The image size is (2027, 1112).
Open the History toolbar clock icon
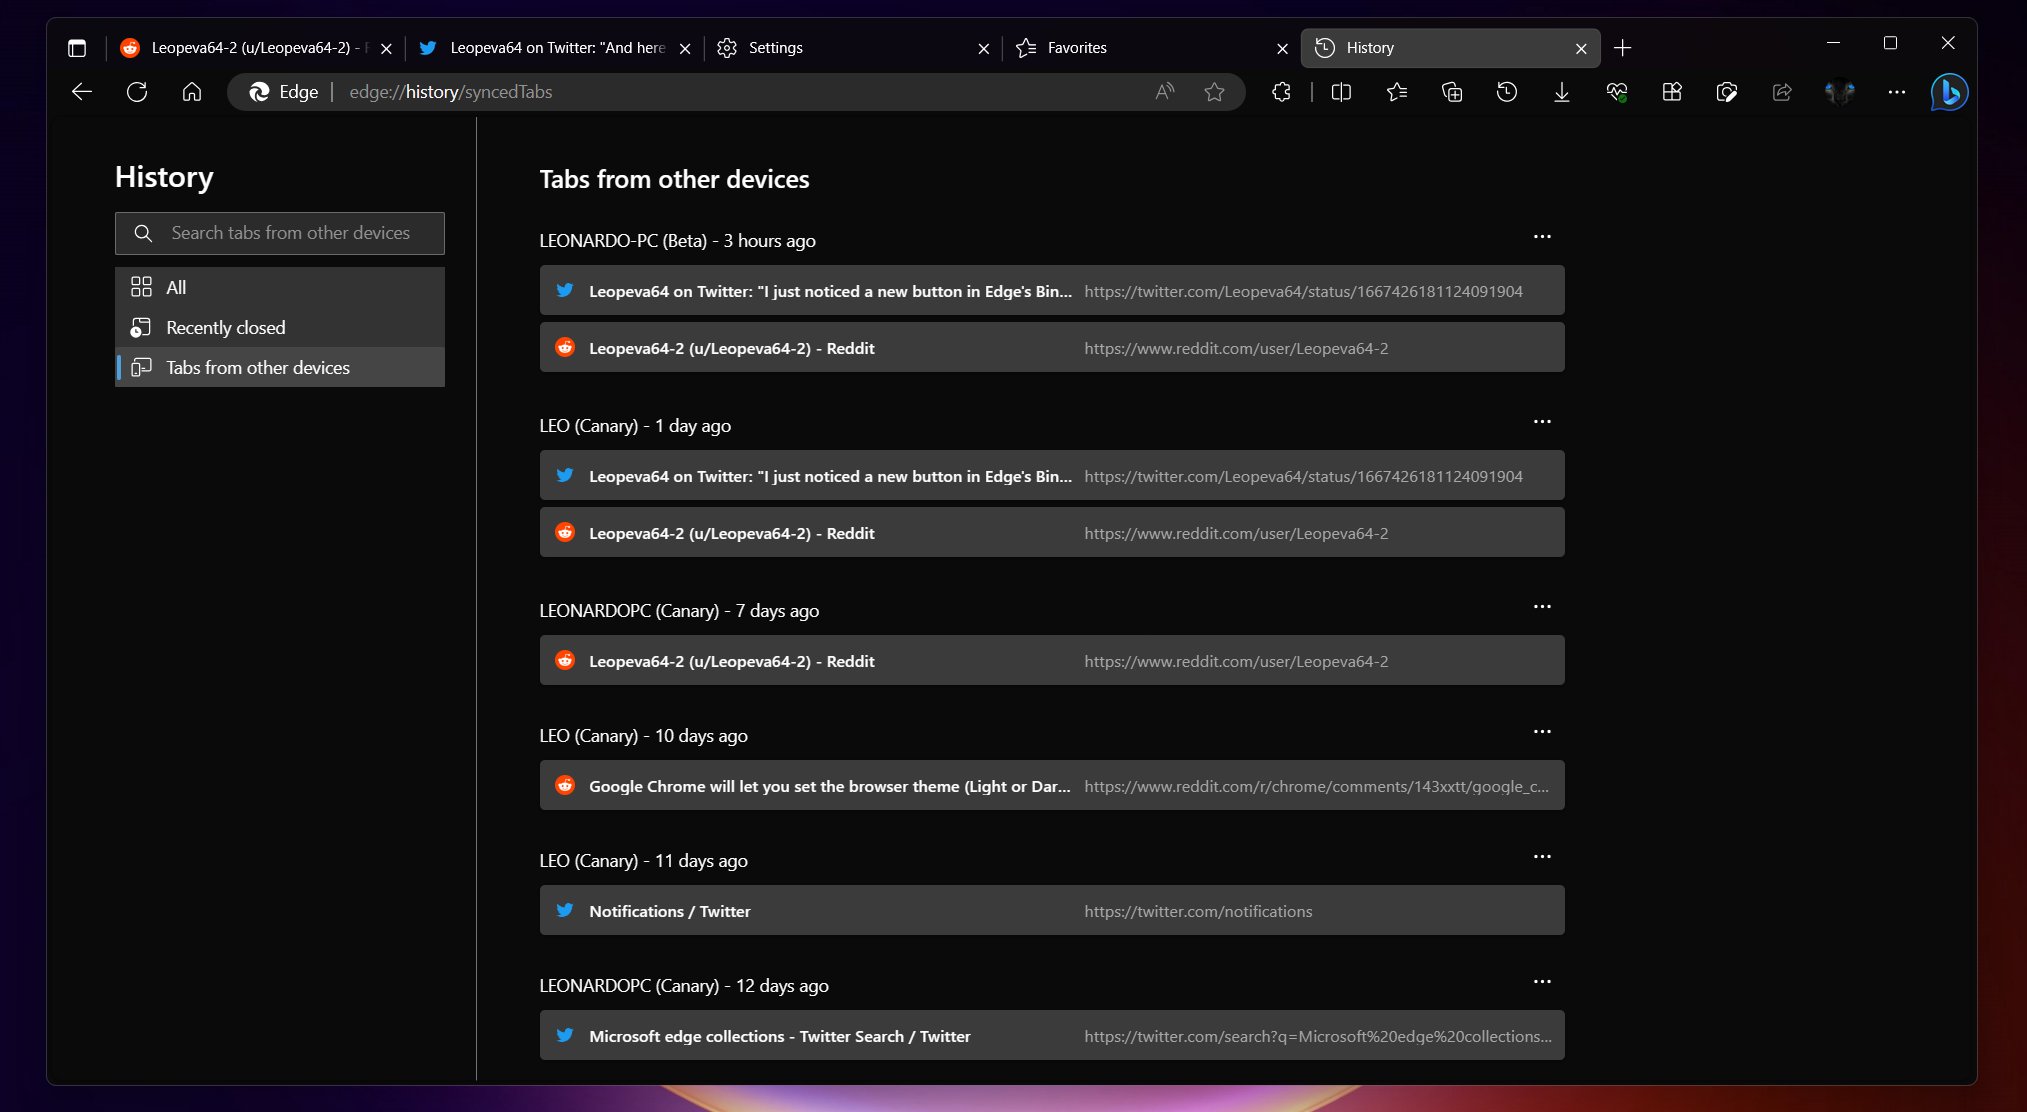point(1507,92)
